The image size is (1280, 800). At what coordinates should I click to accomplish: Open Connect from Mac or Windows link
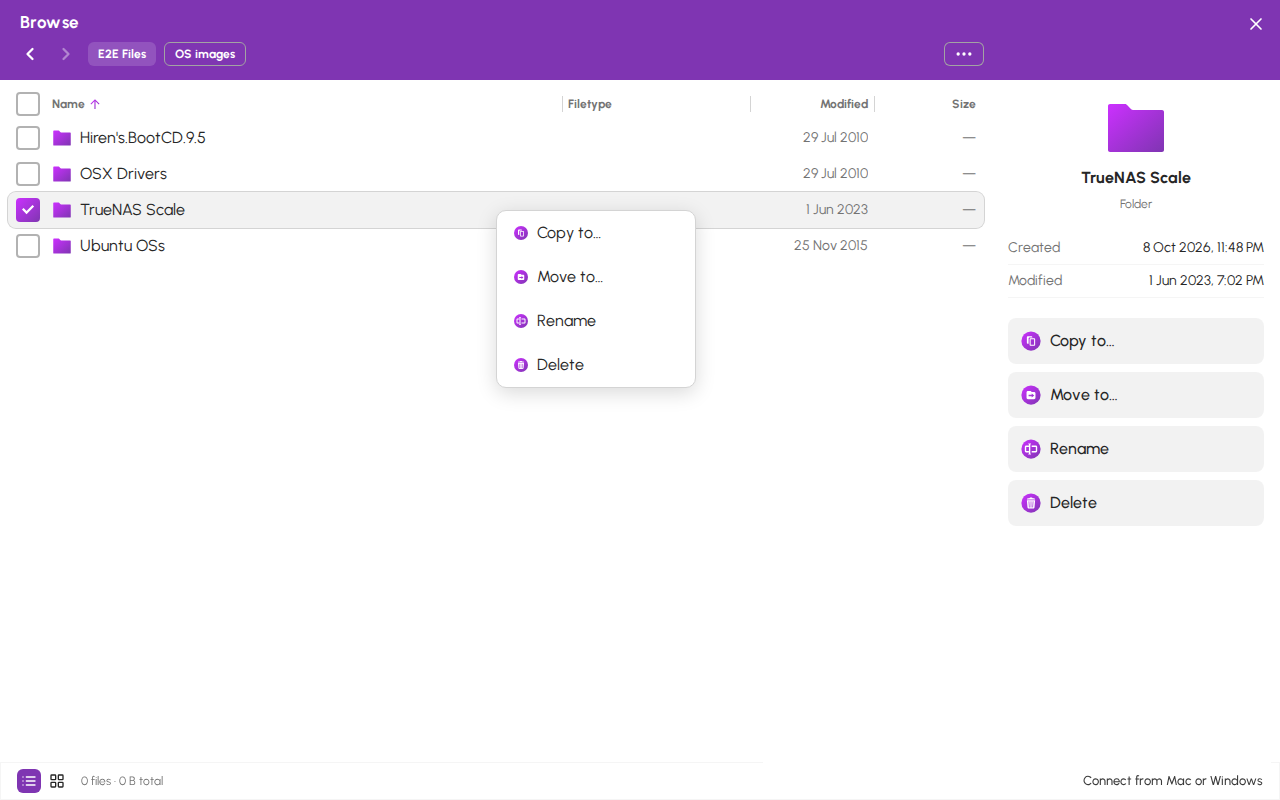[1173, 781]
